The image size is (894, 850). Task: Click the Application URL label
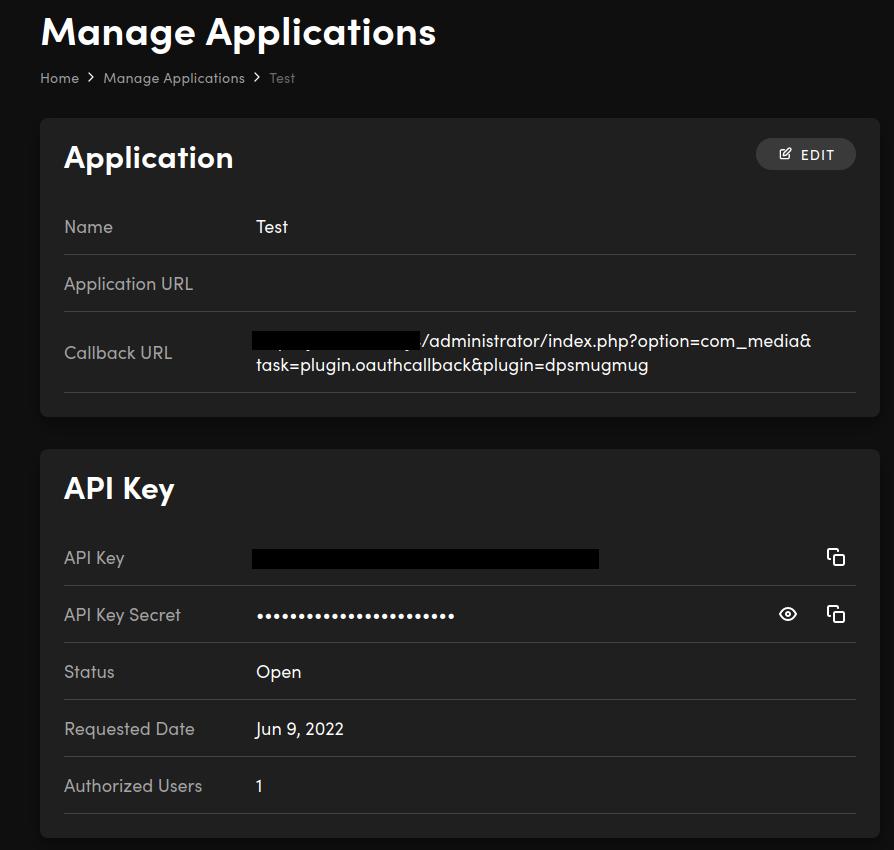128,284
